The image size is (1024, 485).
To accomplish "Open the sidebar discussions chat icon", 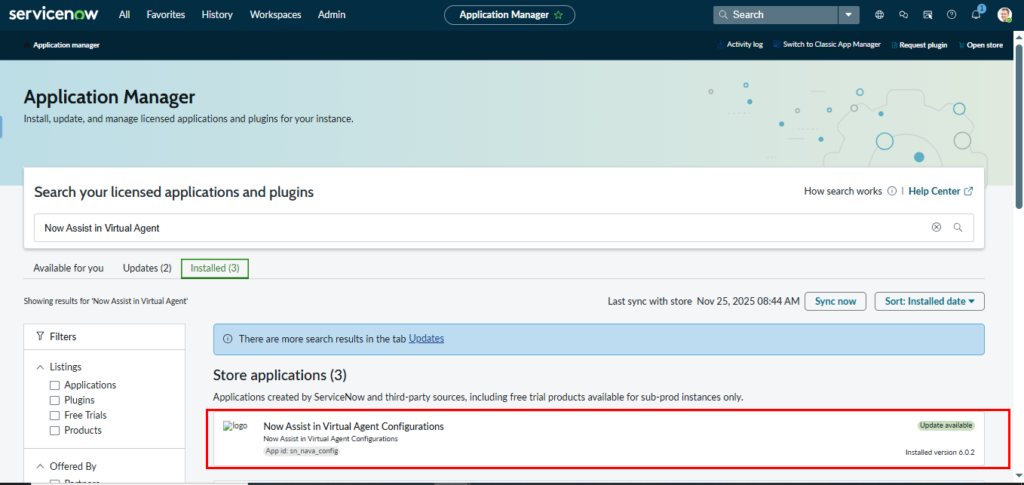I will (903, 15).
